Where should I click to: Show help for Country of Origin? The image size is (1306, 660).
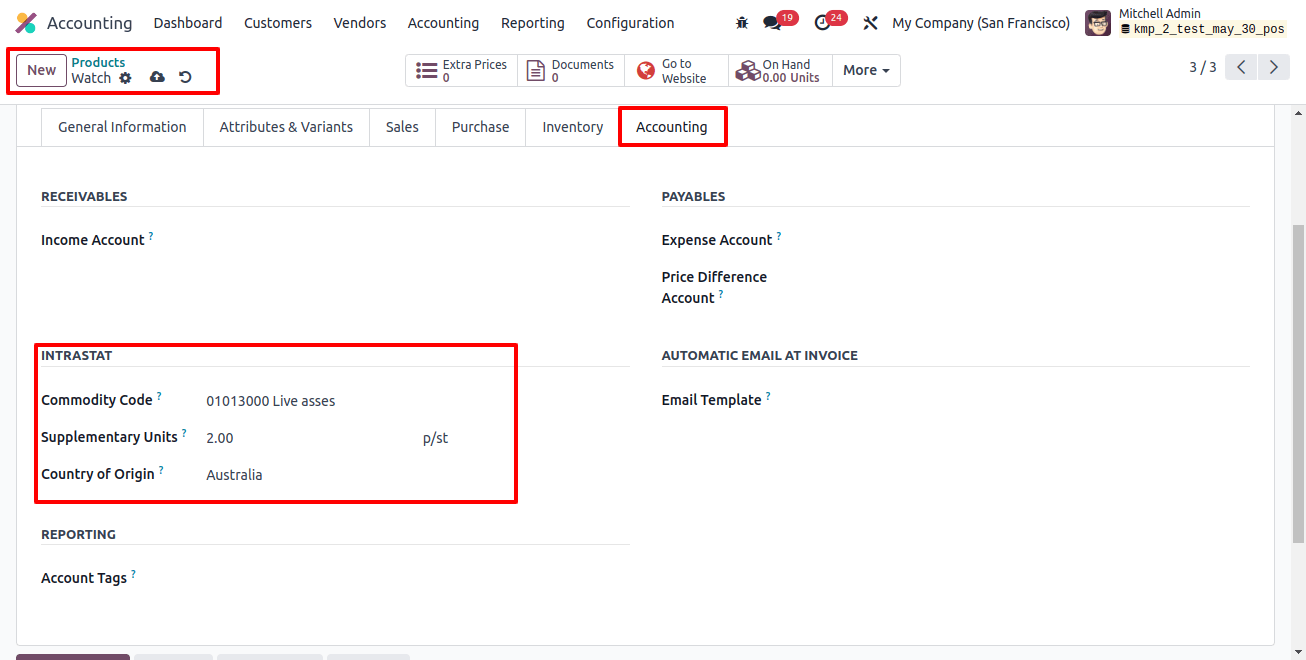[161, 470]
